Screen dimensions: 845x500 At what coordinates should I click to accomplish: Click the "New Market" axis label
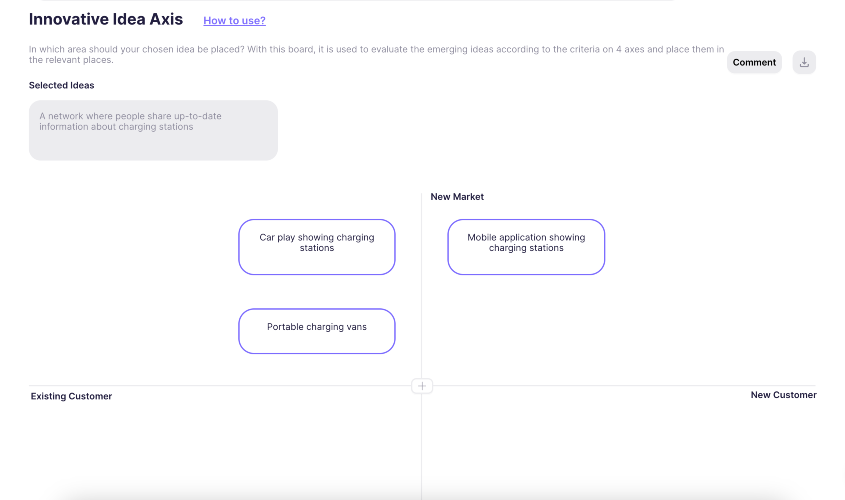457,197
